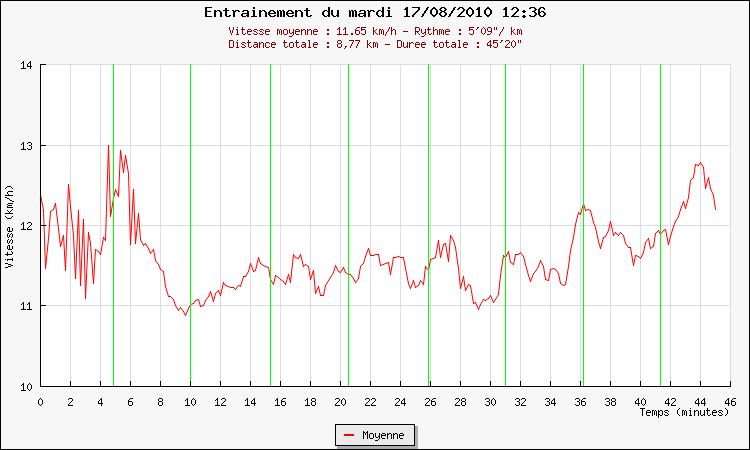750x450 pixels.
Task: Click the time axis tick label 40
Action: click(640, 402)
